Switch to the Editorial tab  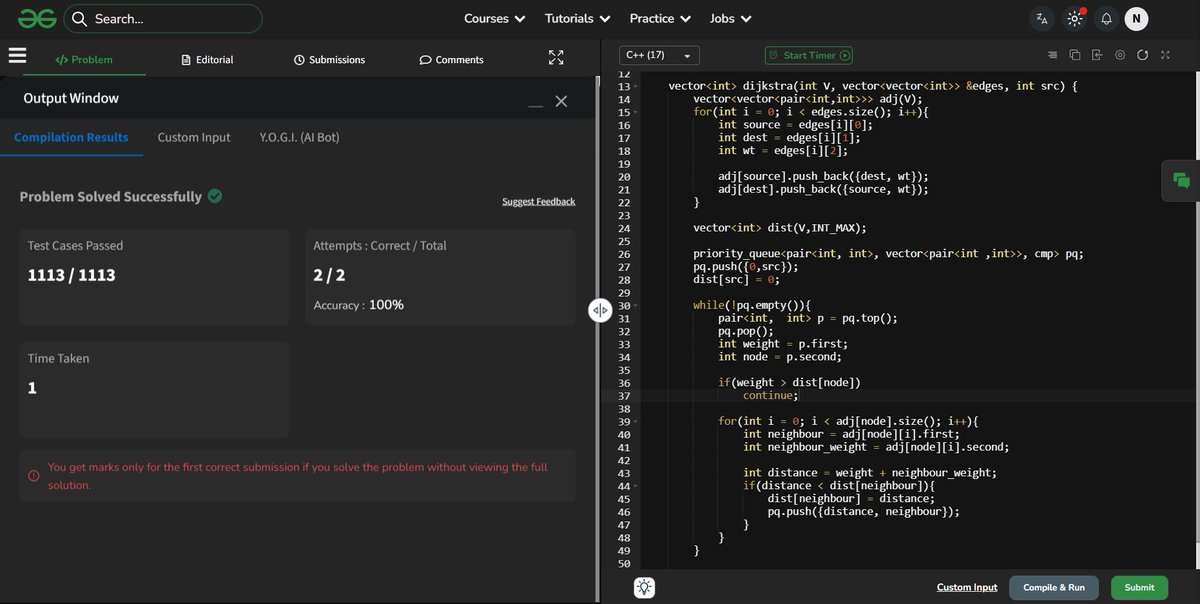(x=208, y=60)
